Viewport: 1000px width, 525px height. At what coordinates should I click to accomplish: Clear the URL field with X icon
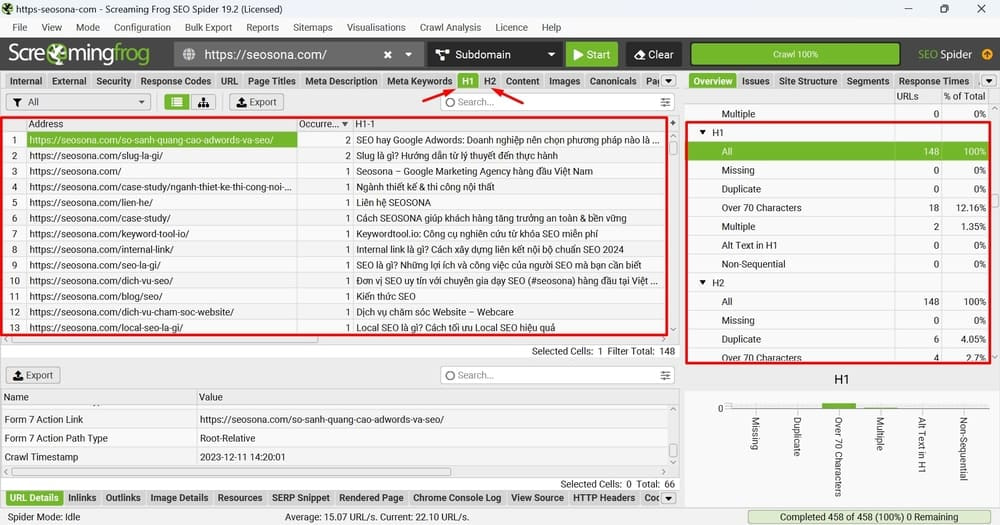coord(388,55)
